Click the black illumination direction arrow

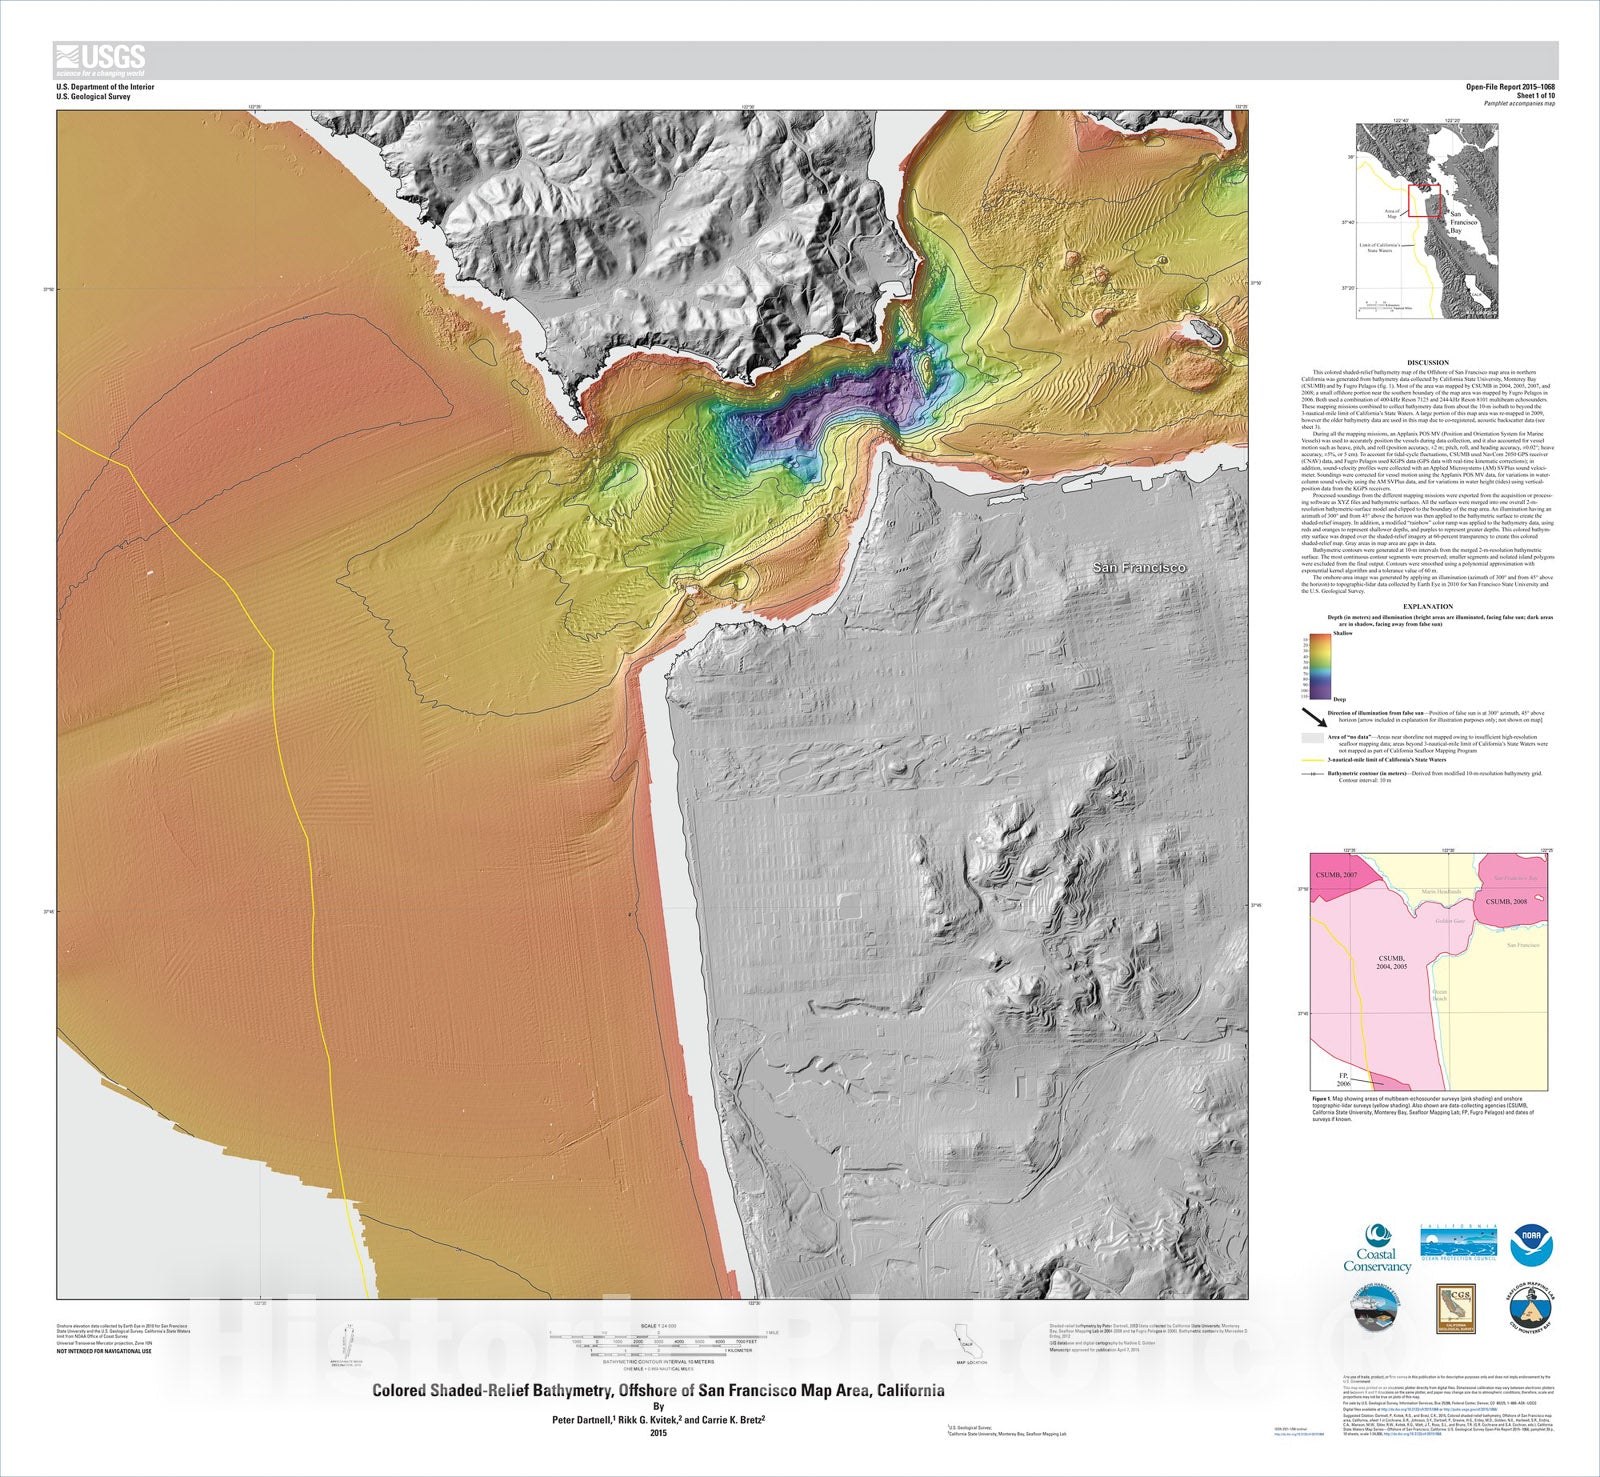pyautogui.click(x=1314, y=718)
